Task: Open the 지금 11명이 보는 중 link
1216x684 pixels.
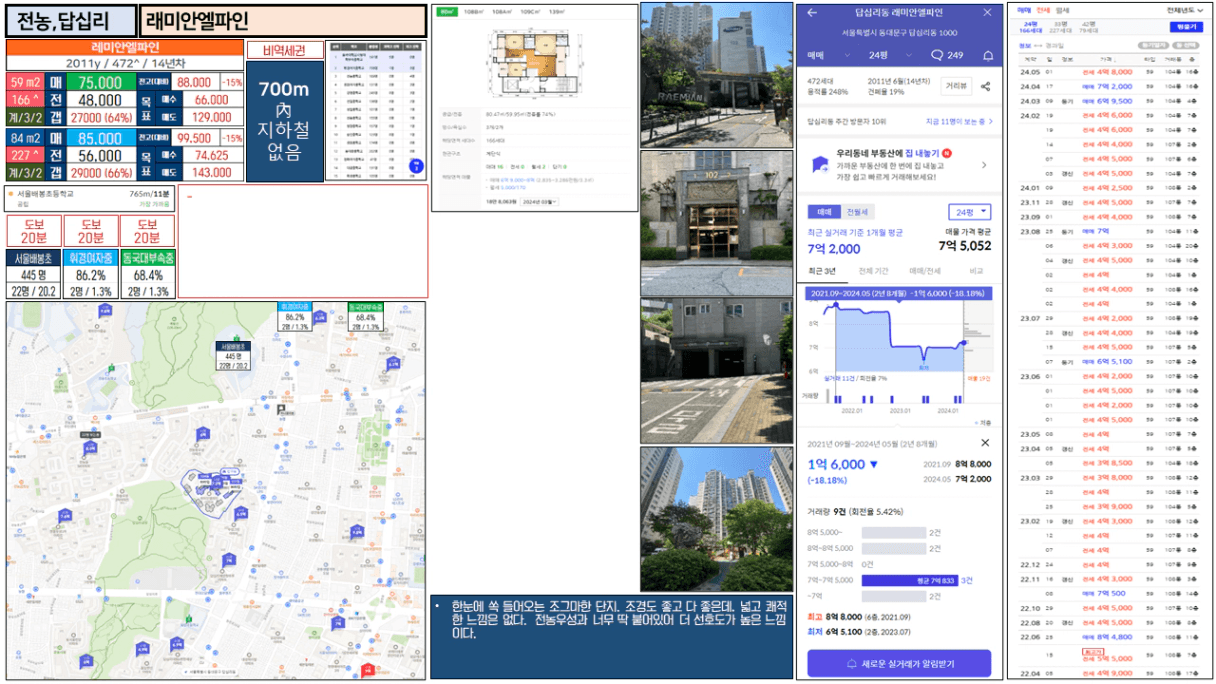Action: coord(959,121)
